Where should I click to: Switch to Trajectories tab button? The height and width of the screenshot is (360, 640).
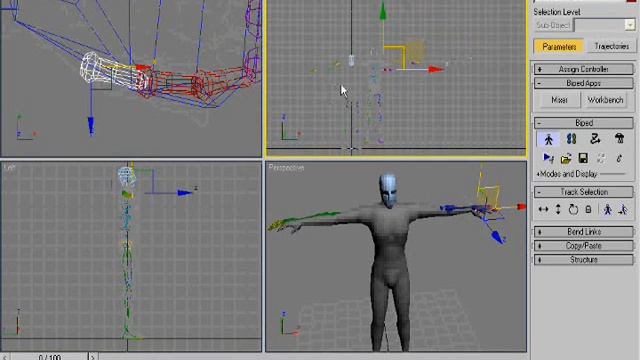(x=611, y=47)
